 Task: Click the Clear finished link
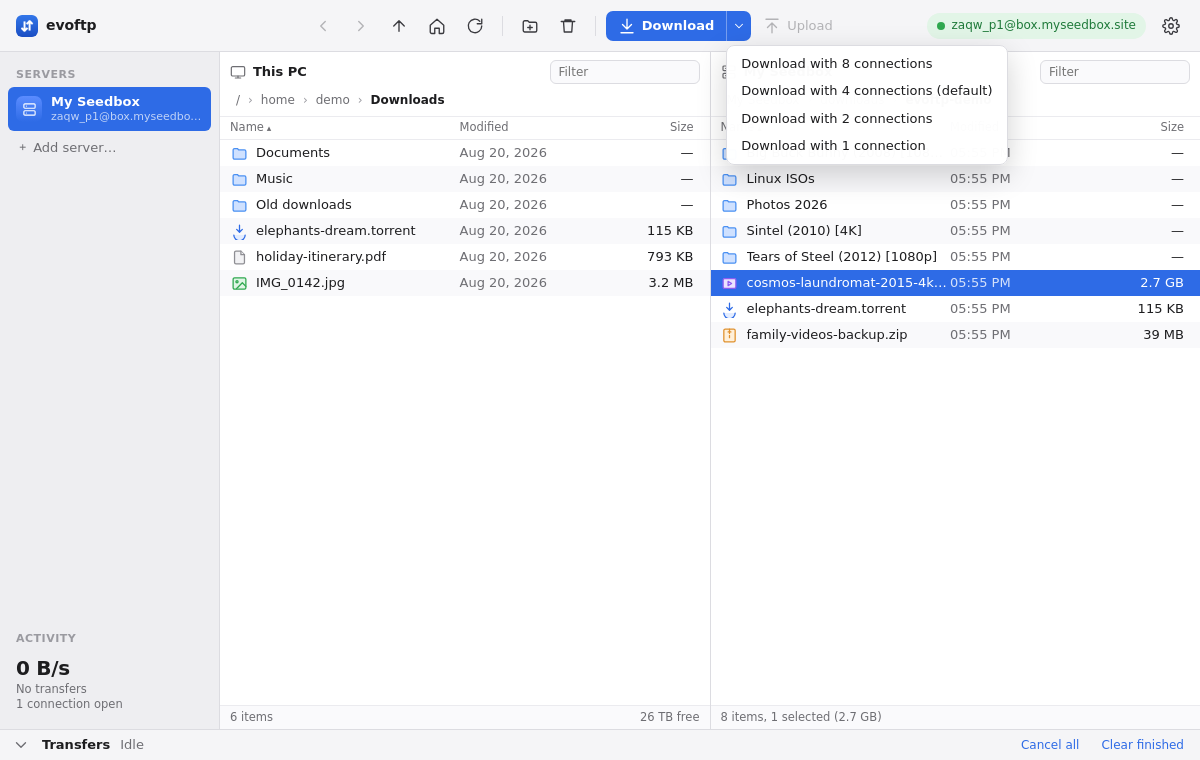pyautogui.click(x=1142, y=745)
